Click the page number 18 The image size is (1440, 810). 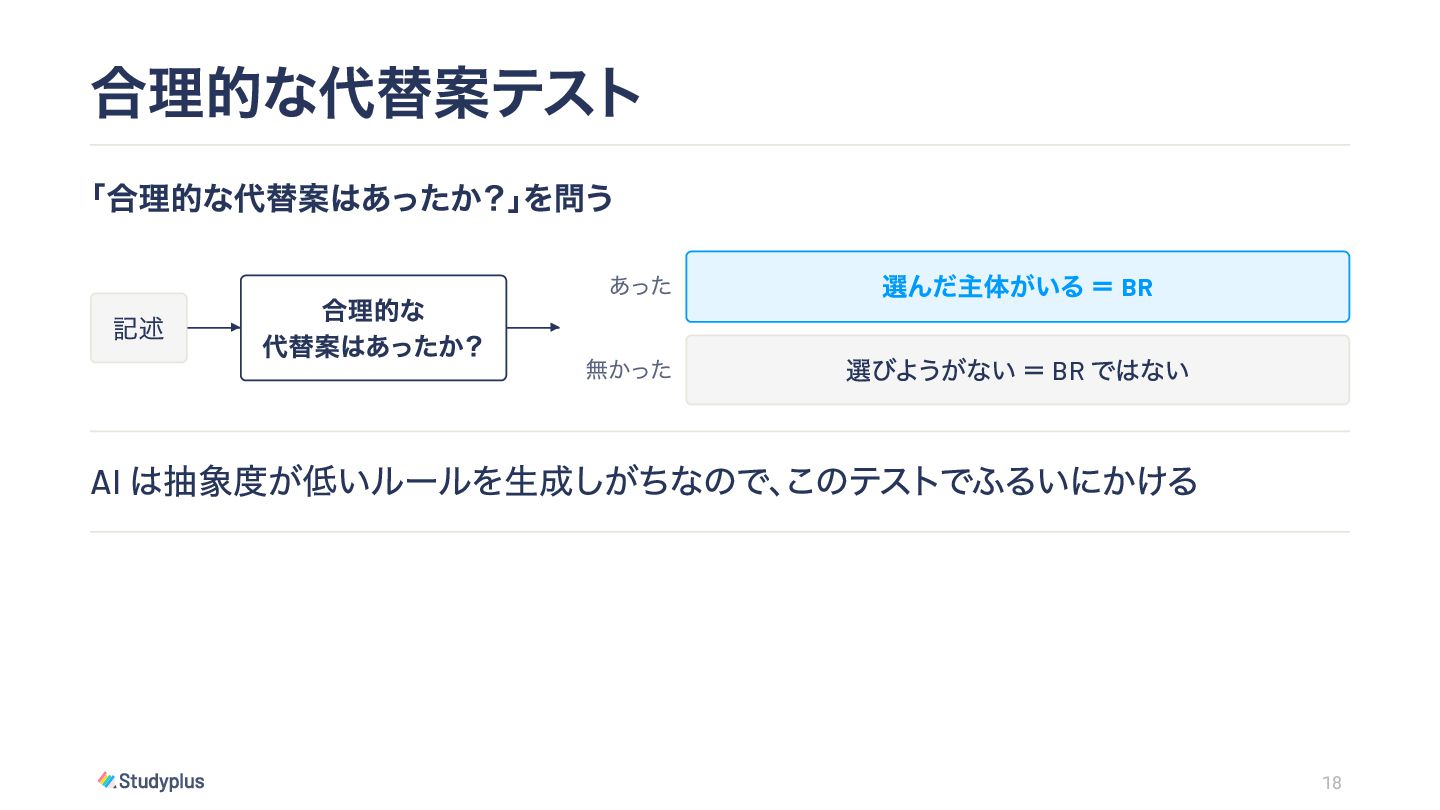1332,783
